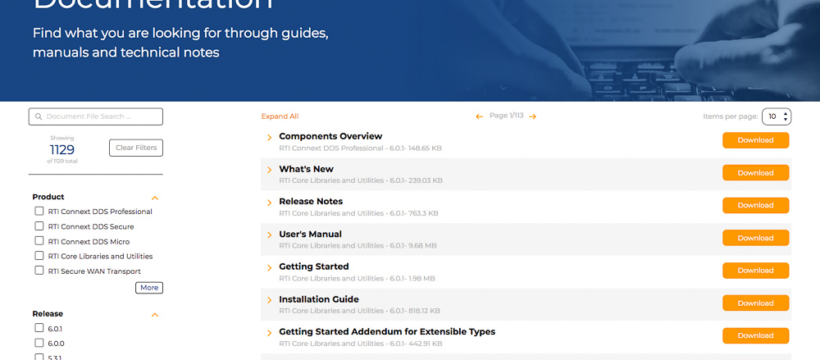Download Getting Started document
Viewport: 820px width, 360px height.
pyautogui.click(x=756, y=271)
